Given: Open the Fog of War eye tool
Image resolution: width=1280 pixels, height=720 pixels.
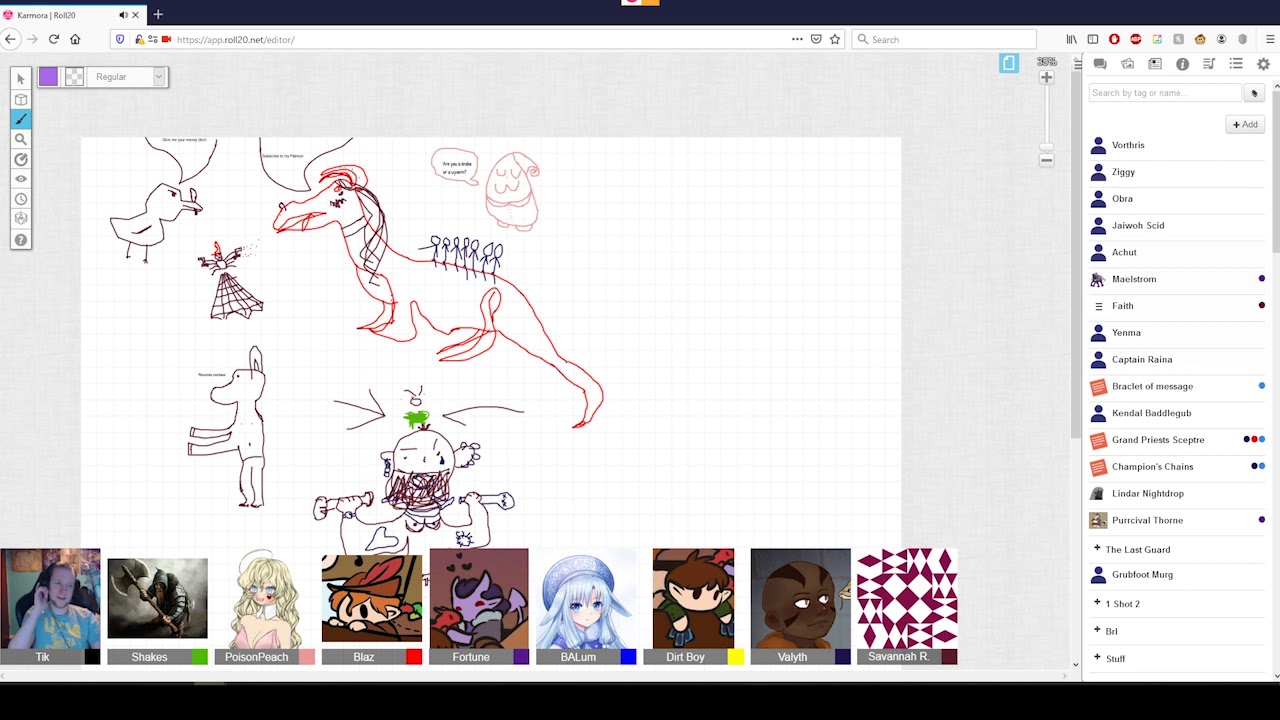Looking at the screenshot, I should coord(21,179).
